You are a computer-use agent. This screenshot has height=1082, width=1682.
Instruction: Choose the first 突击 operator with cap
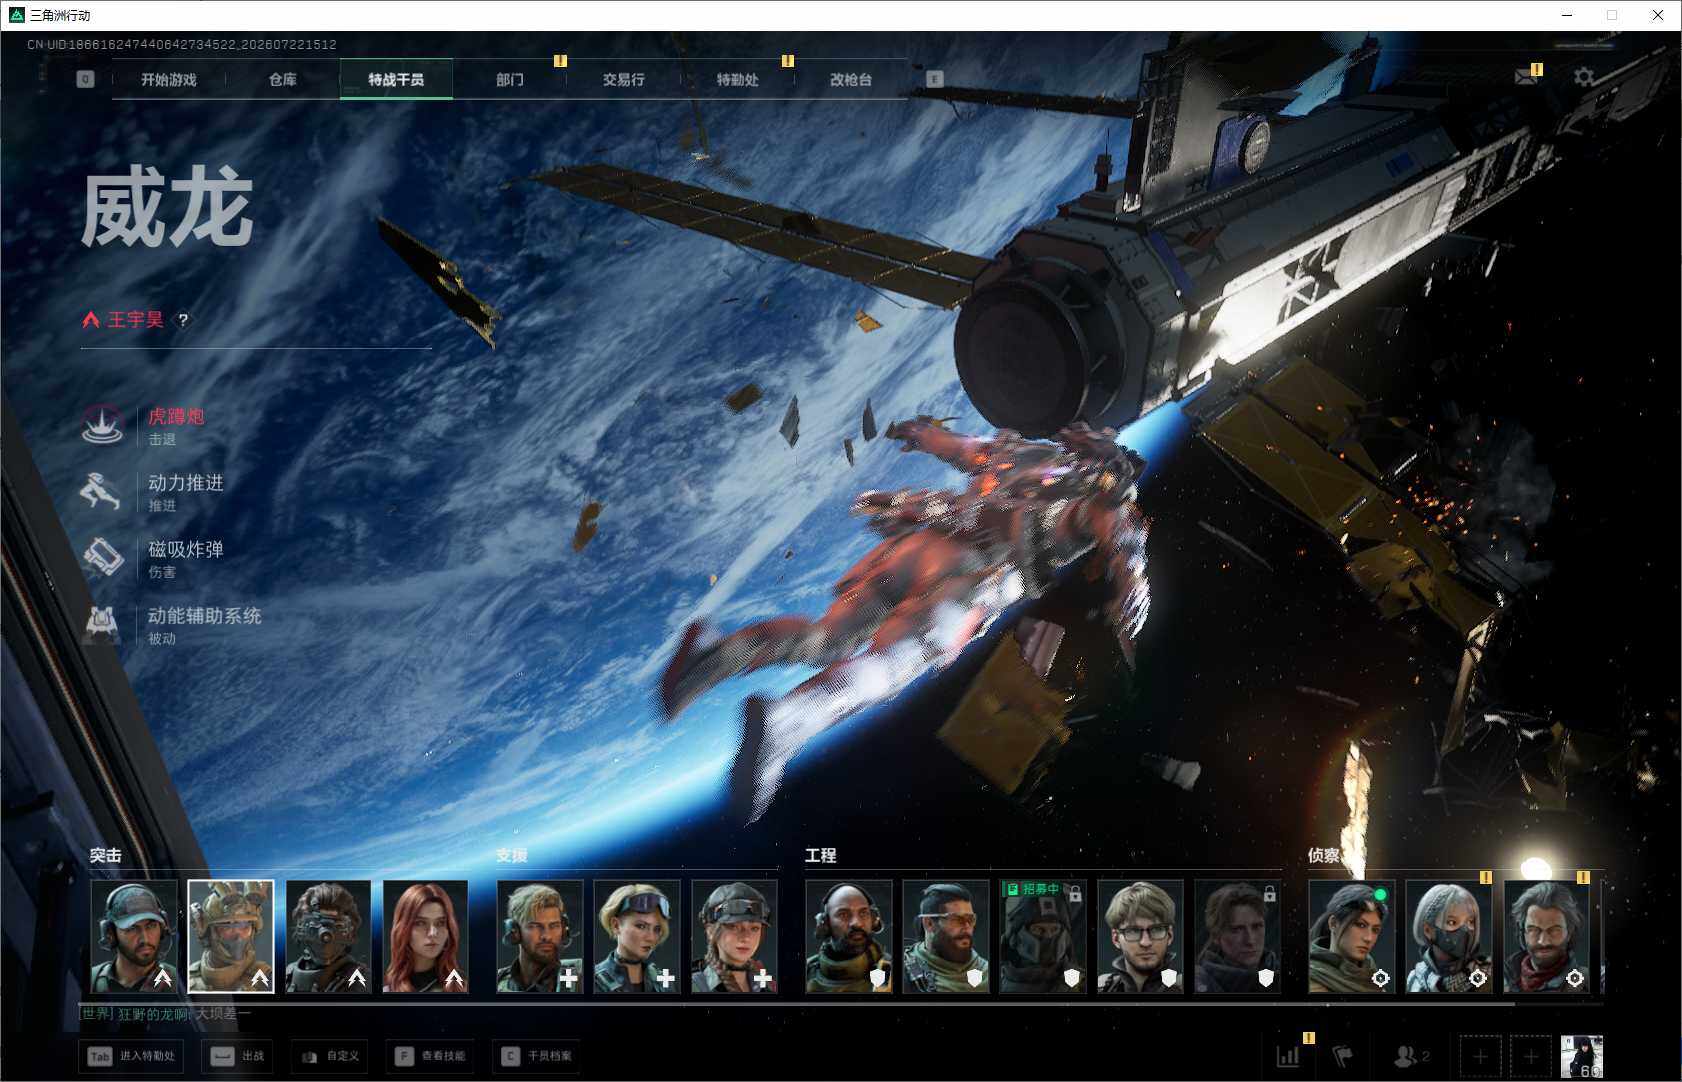(134, 937)
